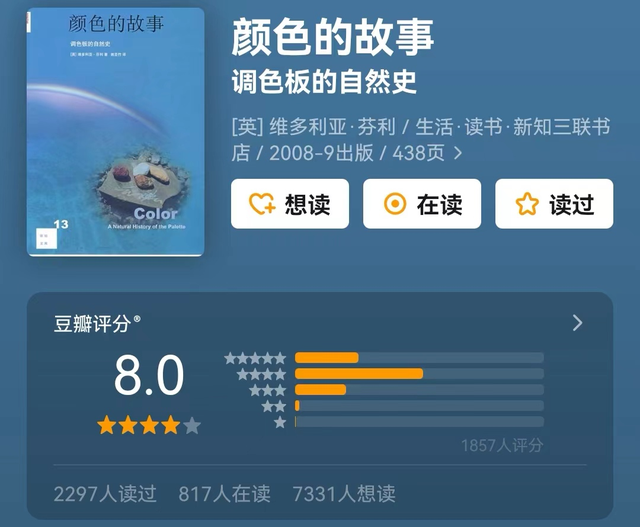Open the 颜色的故事 book cover image
The width and height of the screenshot is (640, 527).
pyautogui.click(x=116, y=132)
